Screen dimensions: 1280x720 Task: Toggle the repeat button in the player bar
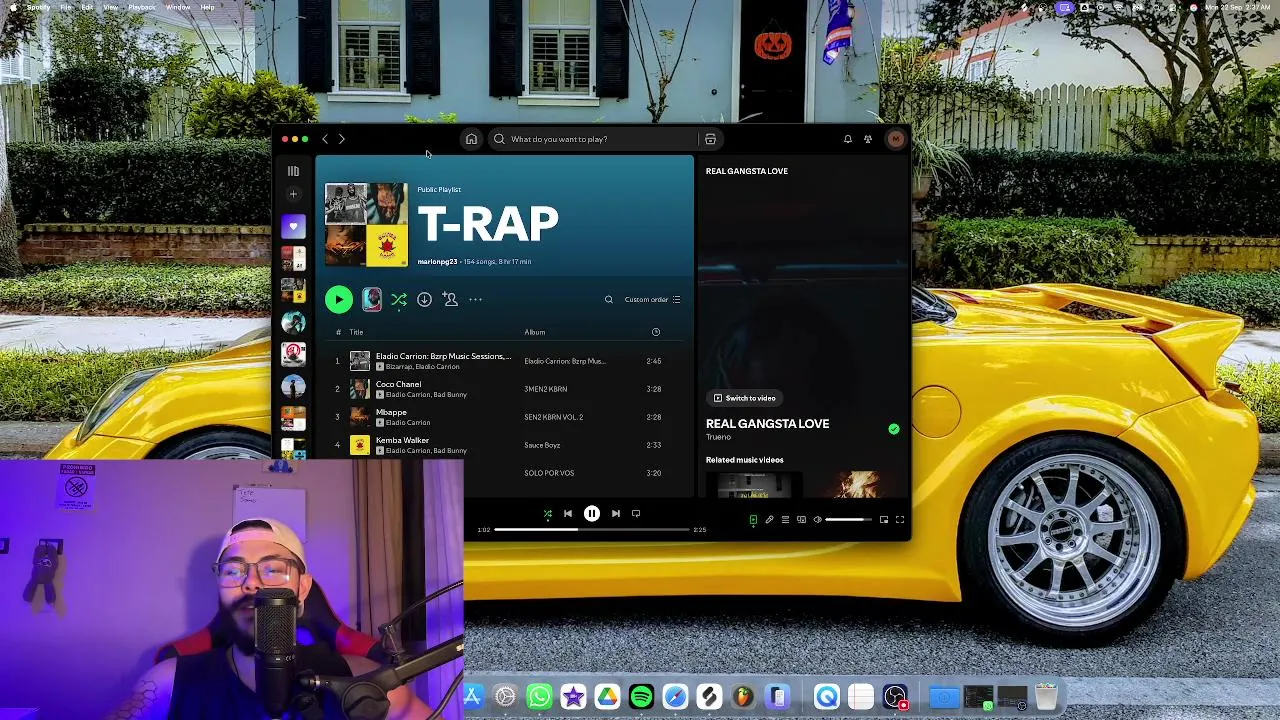click(635, 514)
